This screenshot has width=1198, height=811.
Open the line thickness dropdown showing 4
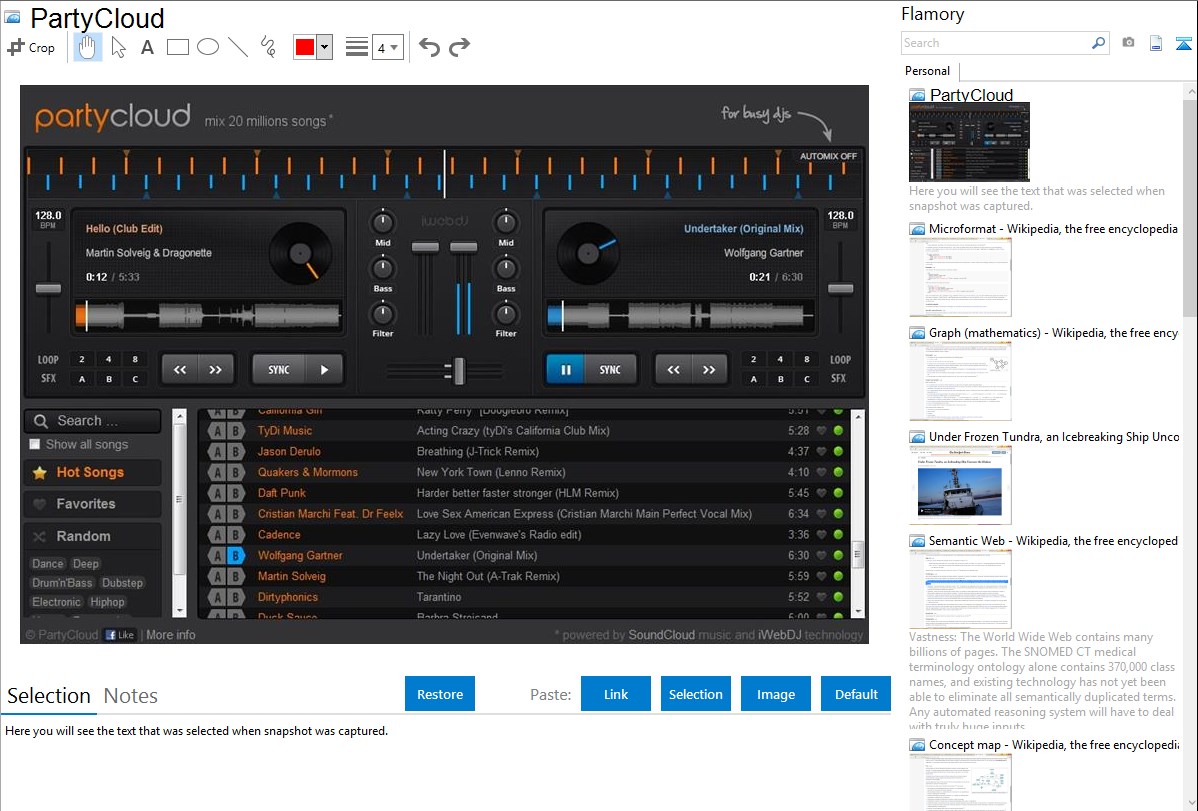click(x=388, y=47)
